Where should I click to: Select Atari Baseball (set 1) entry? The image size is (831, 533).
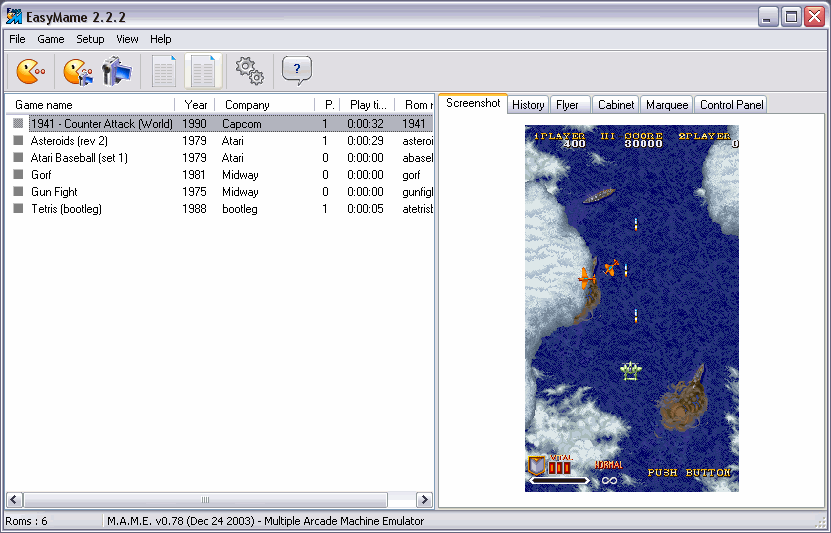coord(79,157)
